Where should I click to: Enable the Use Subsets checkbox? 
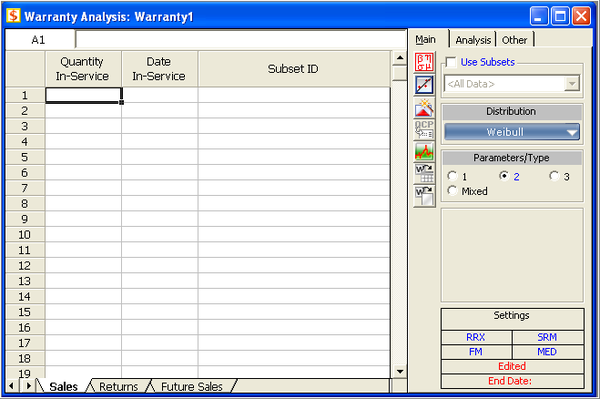451,62
